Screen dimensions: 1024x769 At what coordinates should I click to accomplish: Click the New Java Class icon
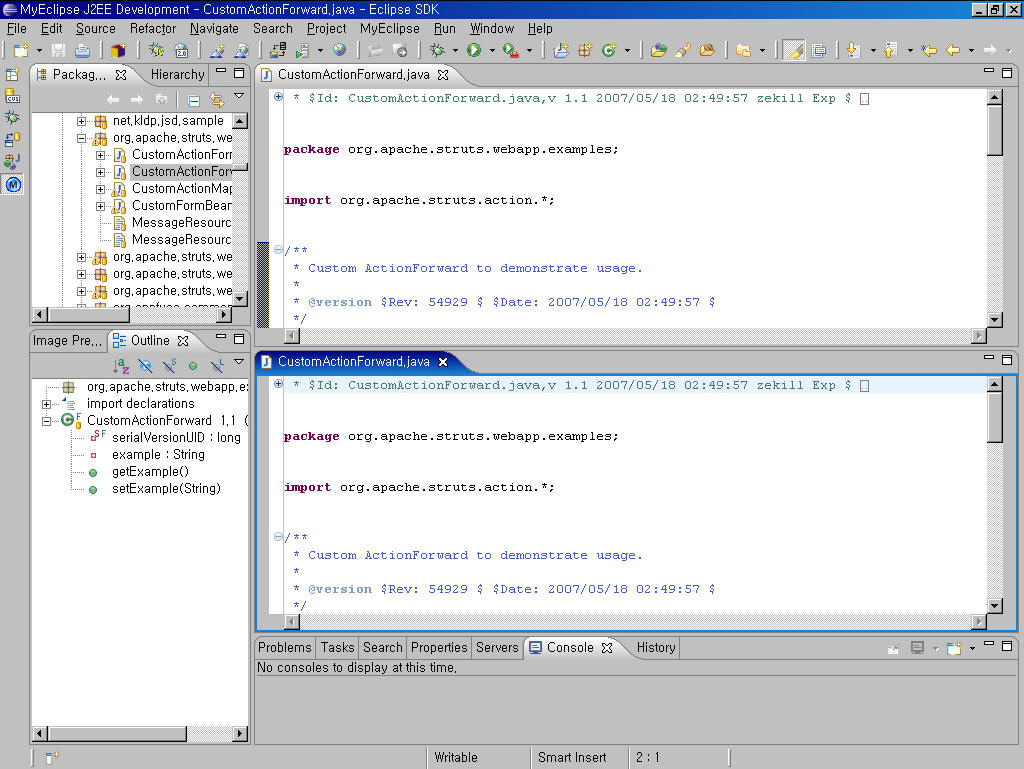click(x=608, y=50)
